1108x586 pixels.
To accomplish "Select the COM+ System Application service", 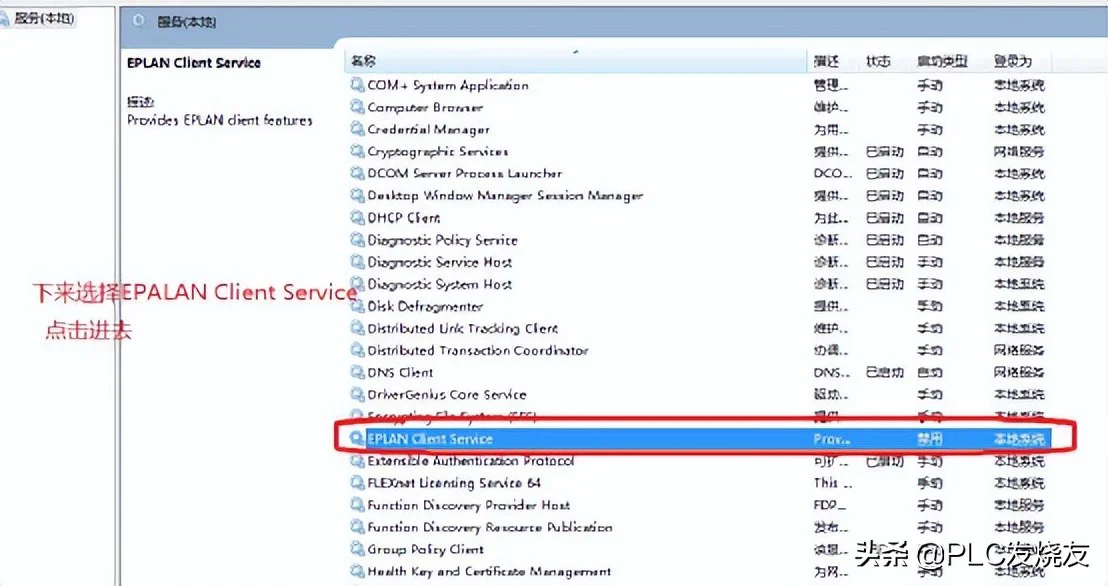I will point(448,85).
